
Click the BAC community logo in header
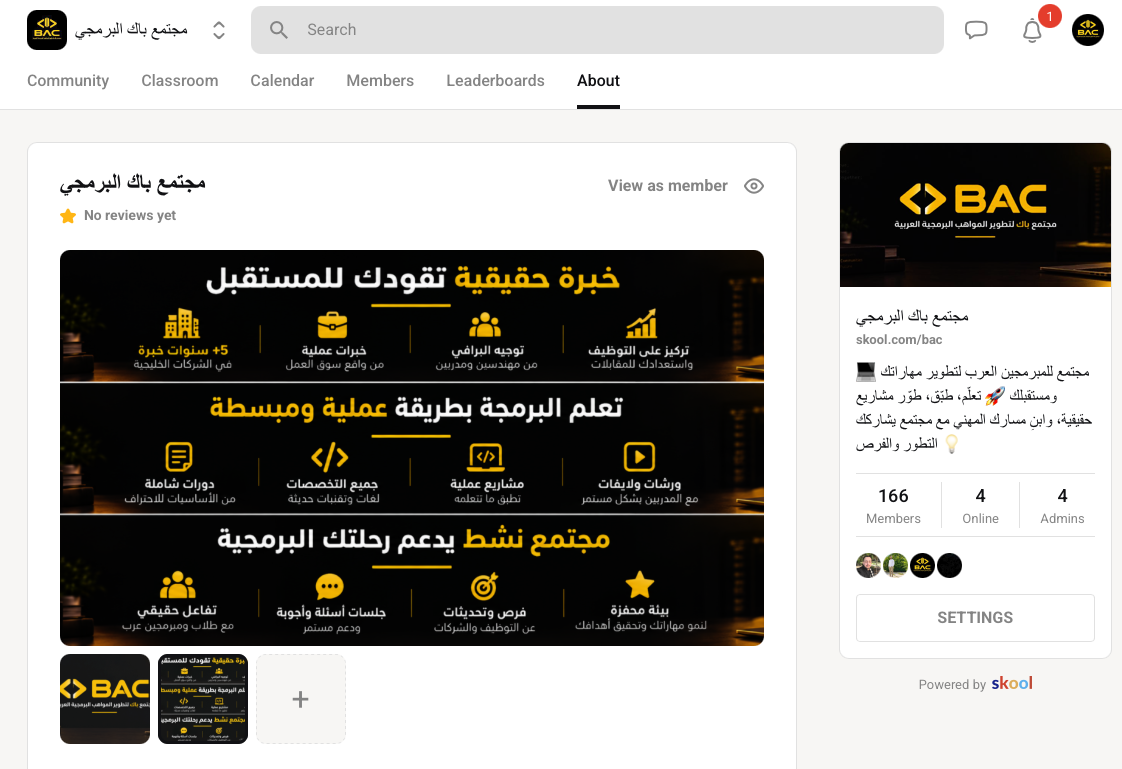pos(47,30)
